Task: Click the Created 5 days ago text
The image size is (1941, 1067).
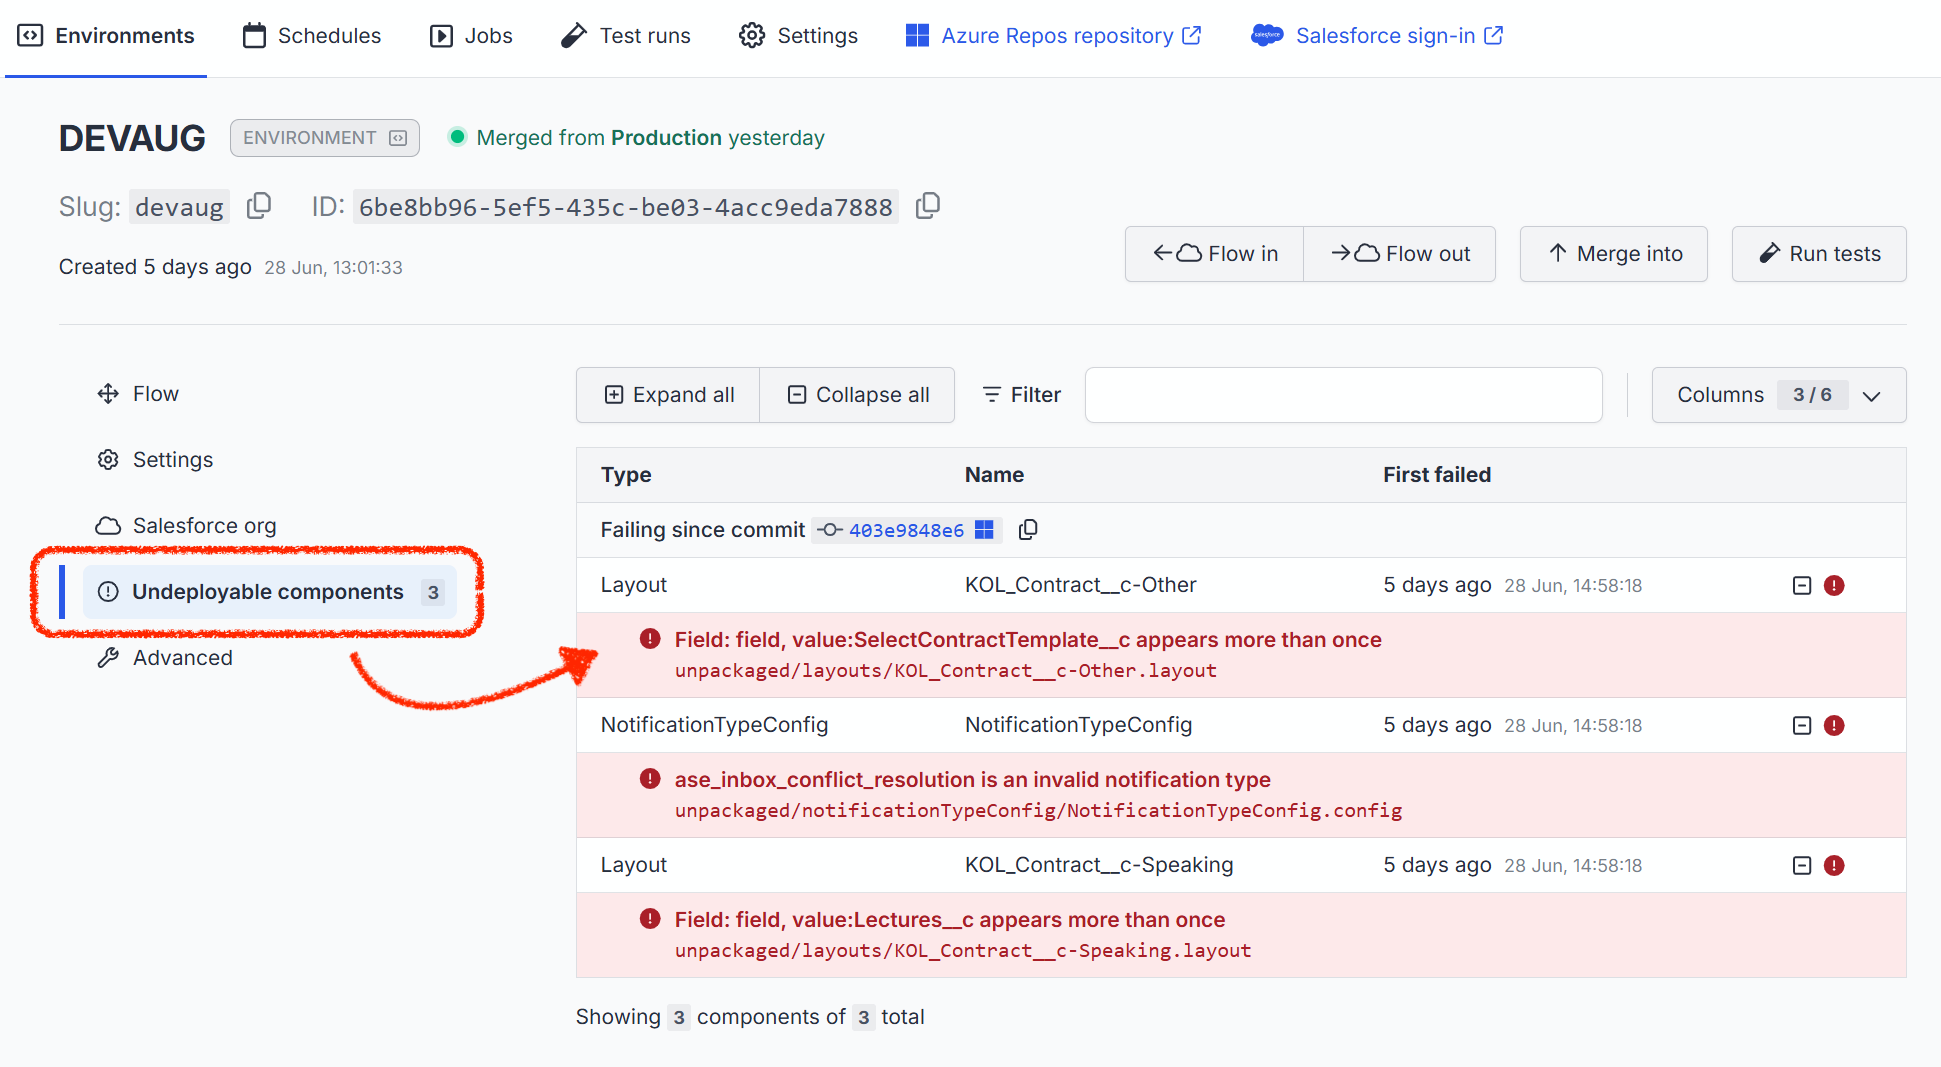Action: 155,267
